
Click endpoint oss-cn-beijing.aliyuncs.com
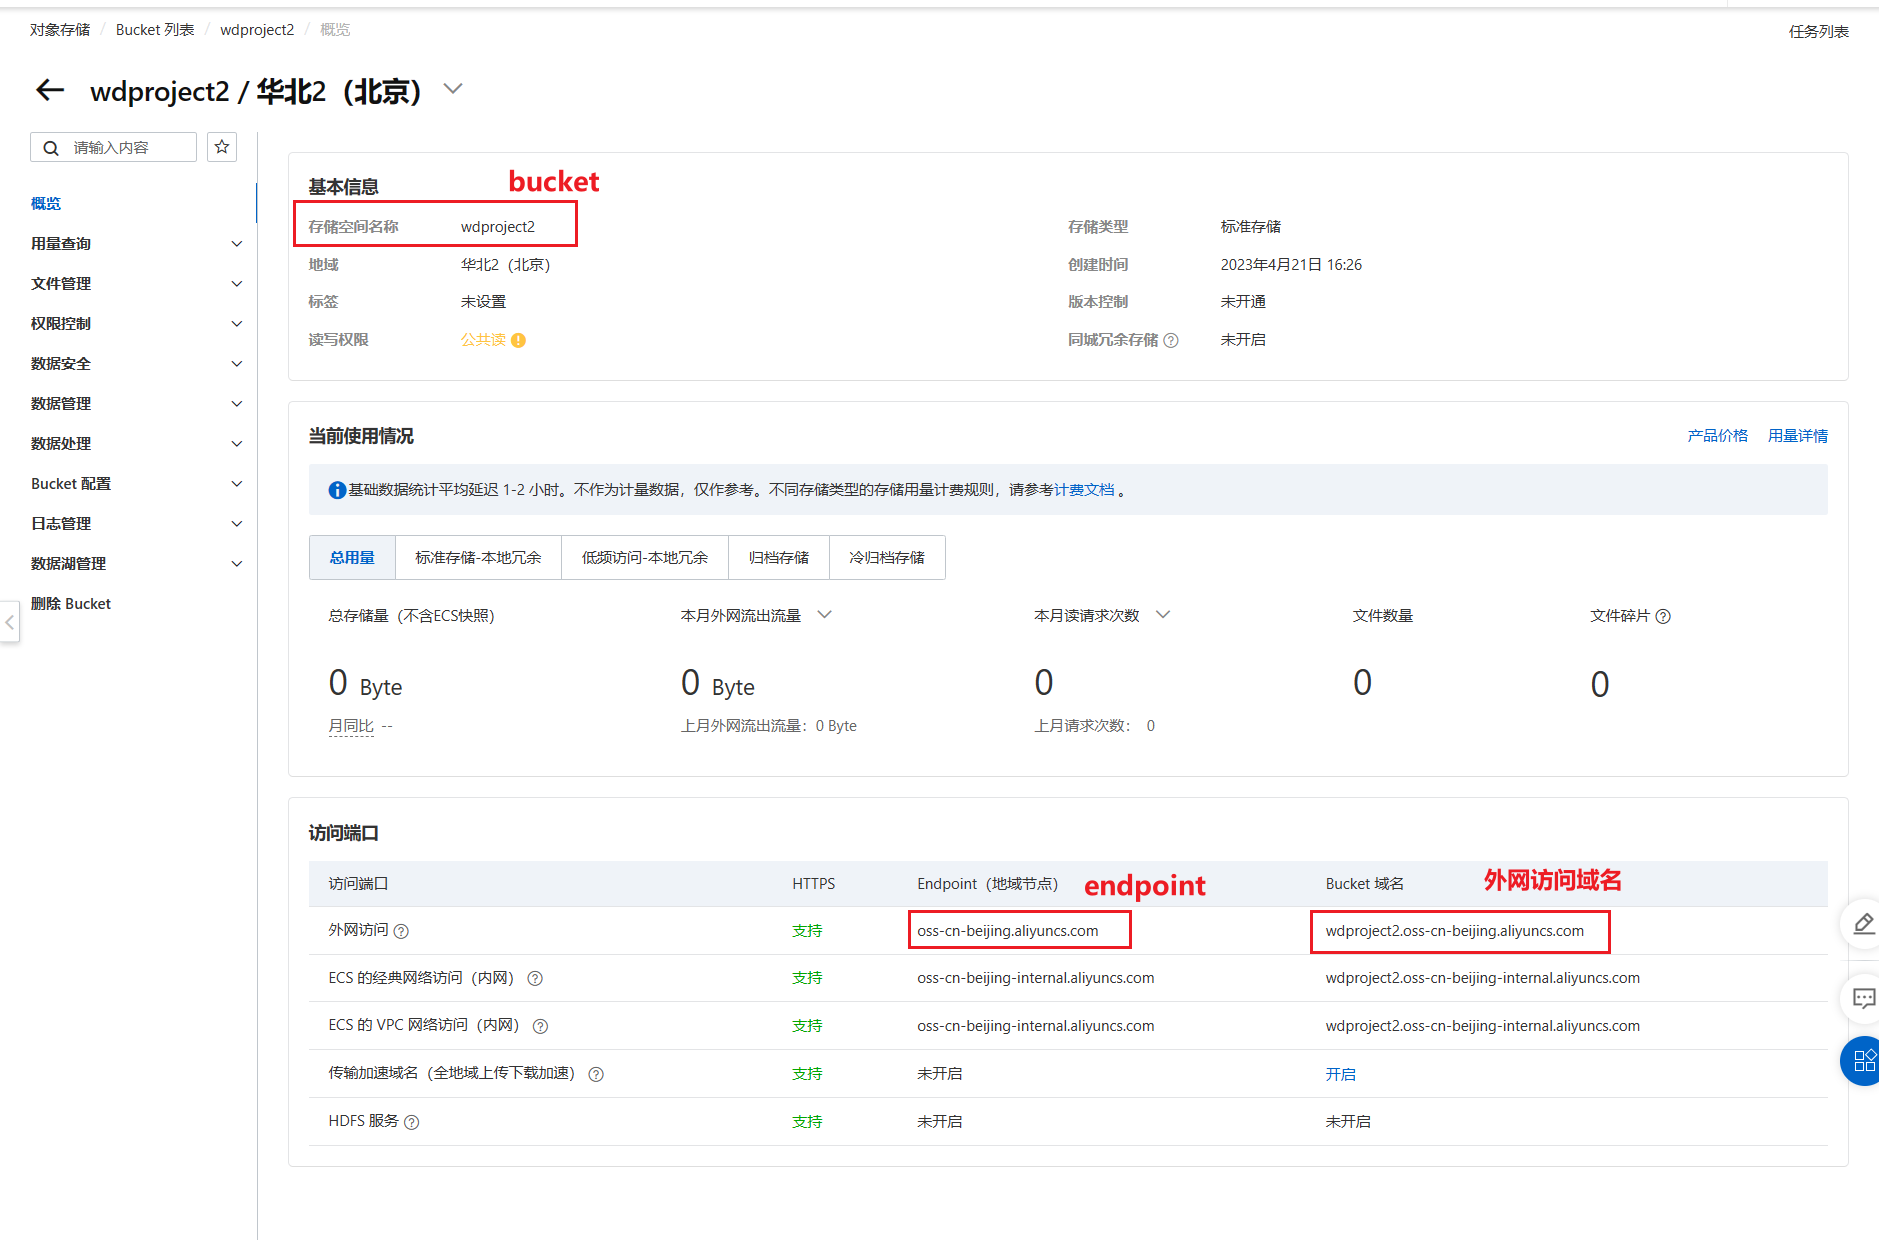1008,931
